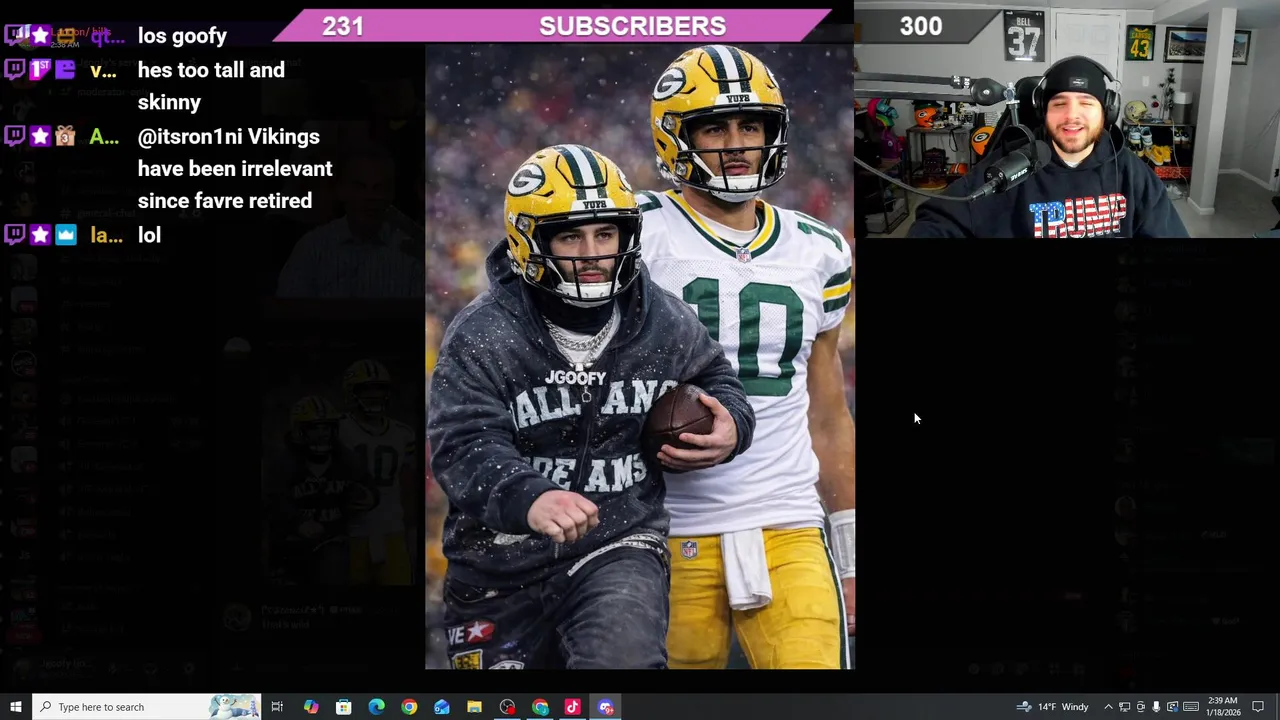Click the subscriber goal number '300'
Viewport: 1280px width, 720px height.
pyautogui.click(x=921, y=26)
